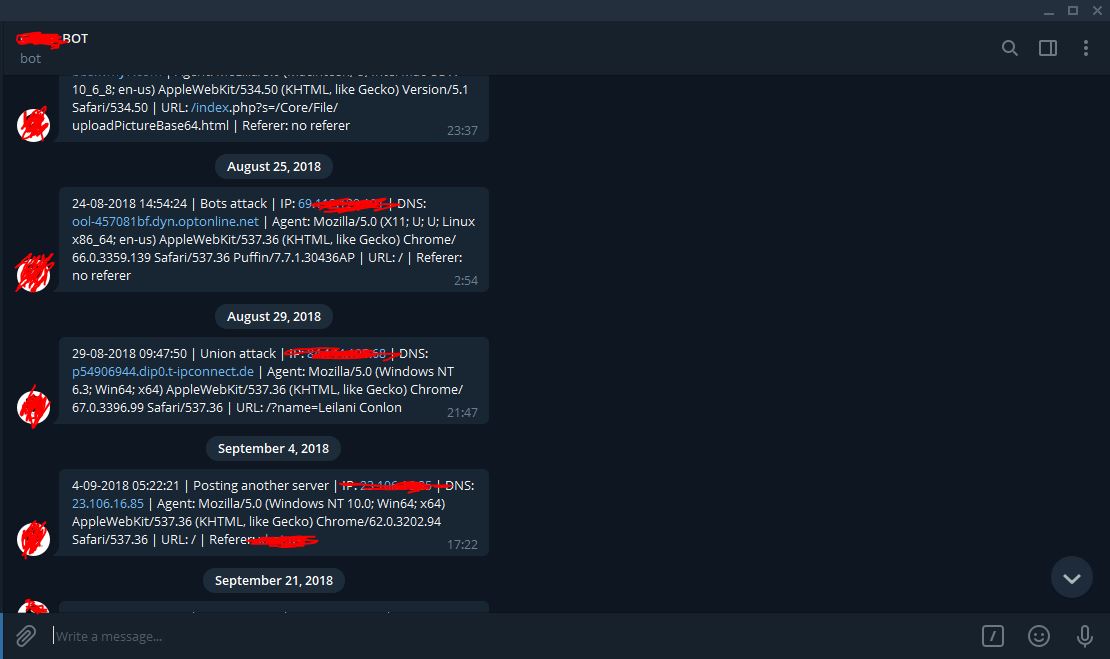Open p54906944.dip0.t-ipconnect.de link

pos(163,372)
